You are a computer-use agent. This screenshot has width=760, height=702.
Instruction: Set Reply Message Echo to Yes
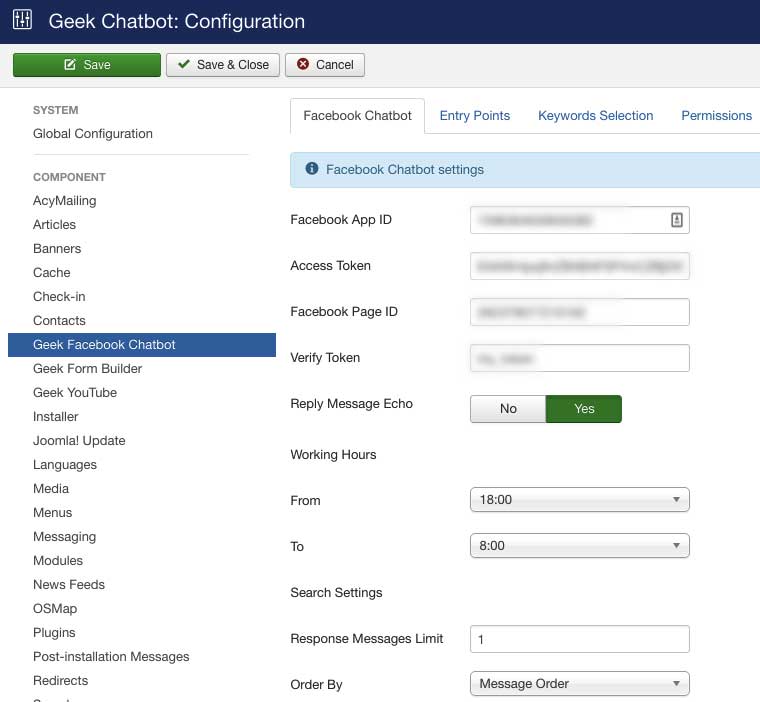(584, 409)
